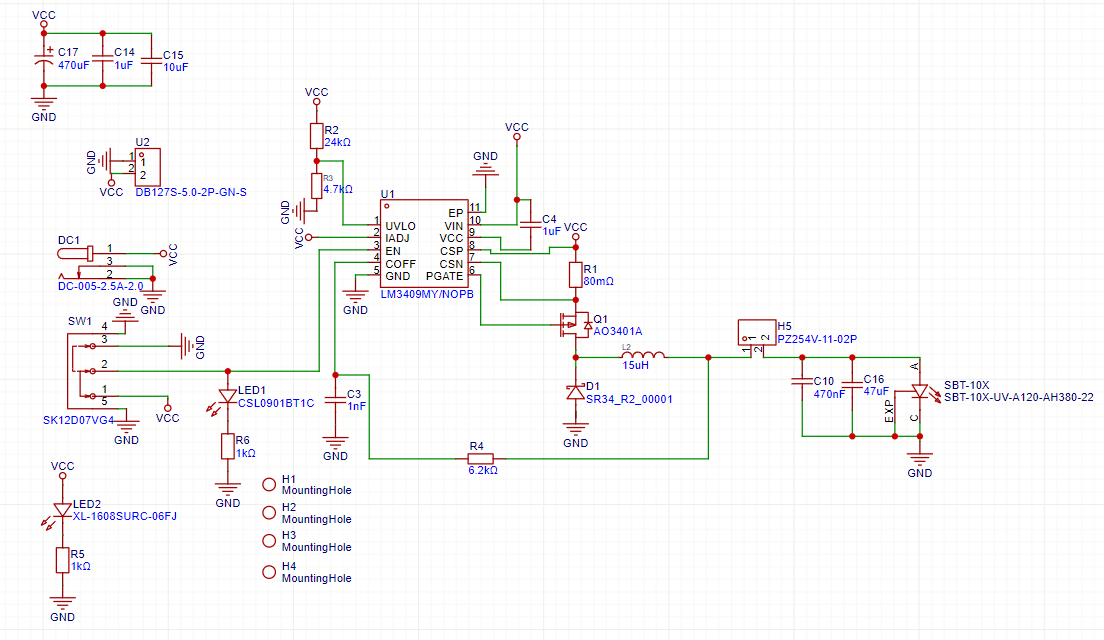Select resistor R4 6.2kΩ
Screen dimensions: 1104x640
476,459
